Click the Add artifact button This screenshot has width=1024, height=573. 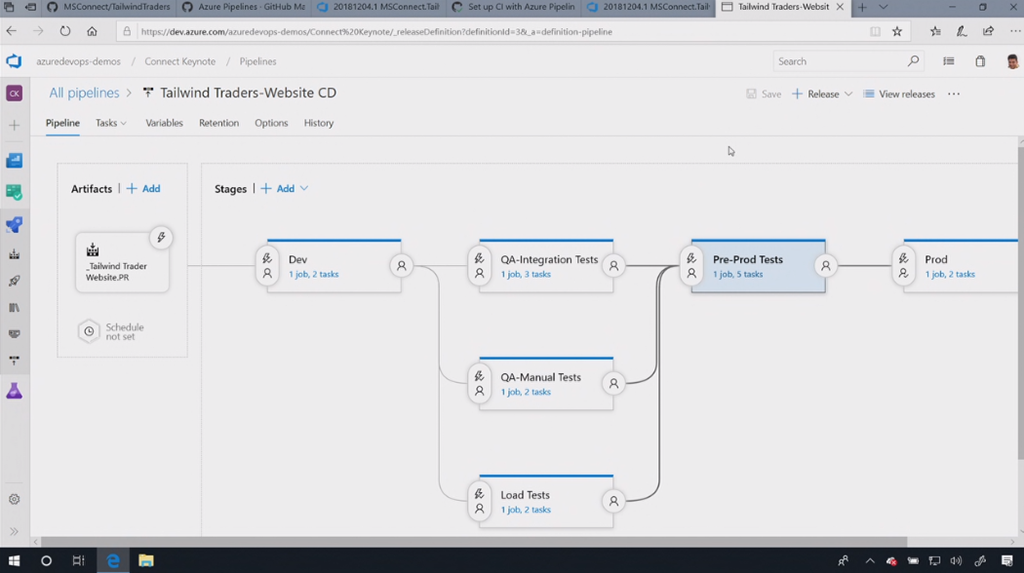pos(144,189)
